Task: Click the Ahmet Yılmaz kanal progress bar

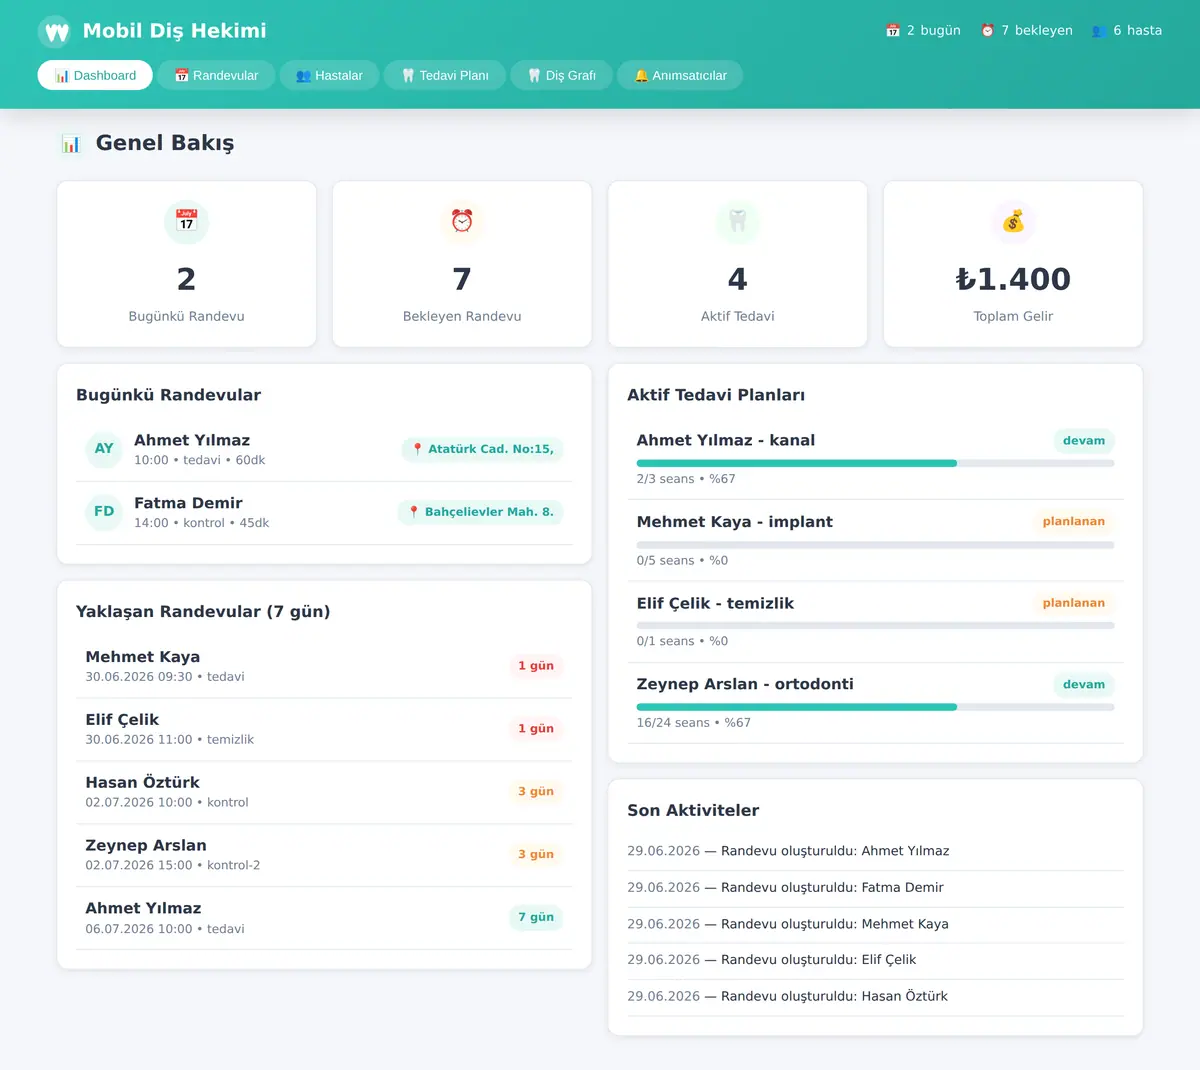Action: [x=875, y=463]
